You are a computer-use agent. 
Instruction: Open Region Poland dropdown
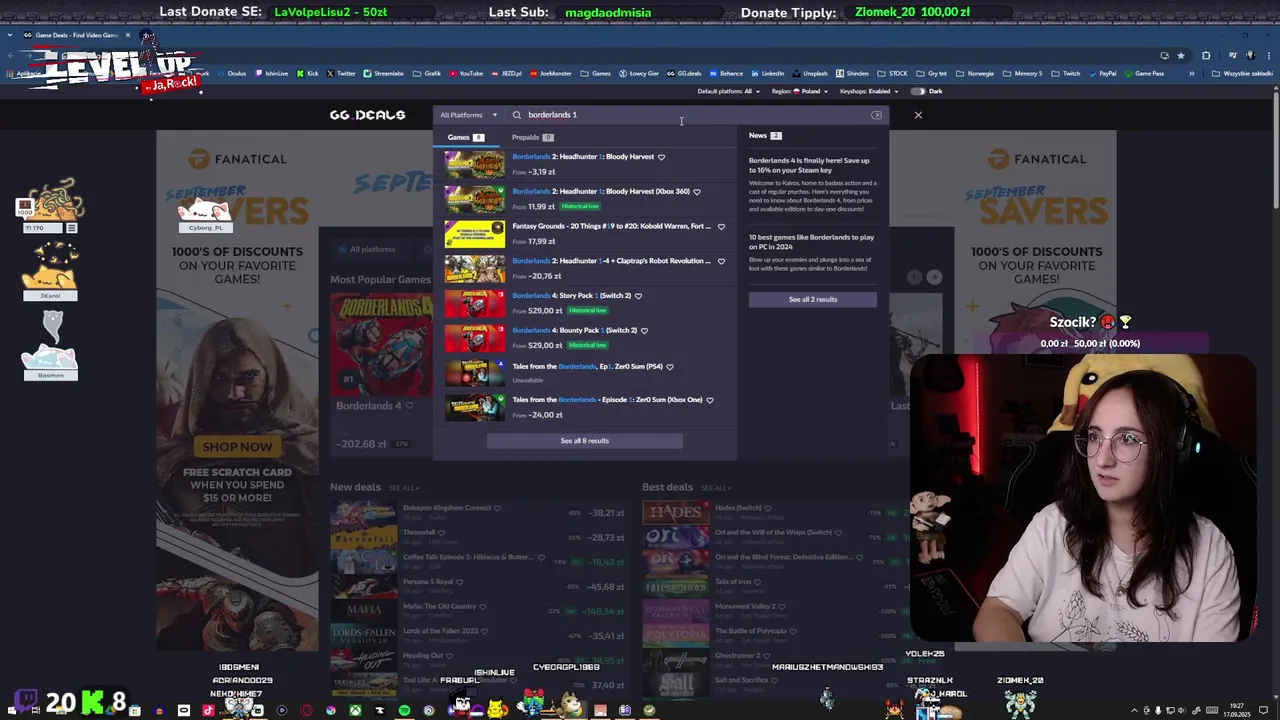pyautogui.click(x=801, y=91)
